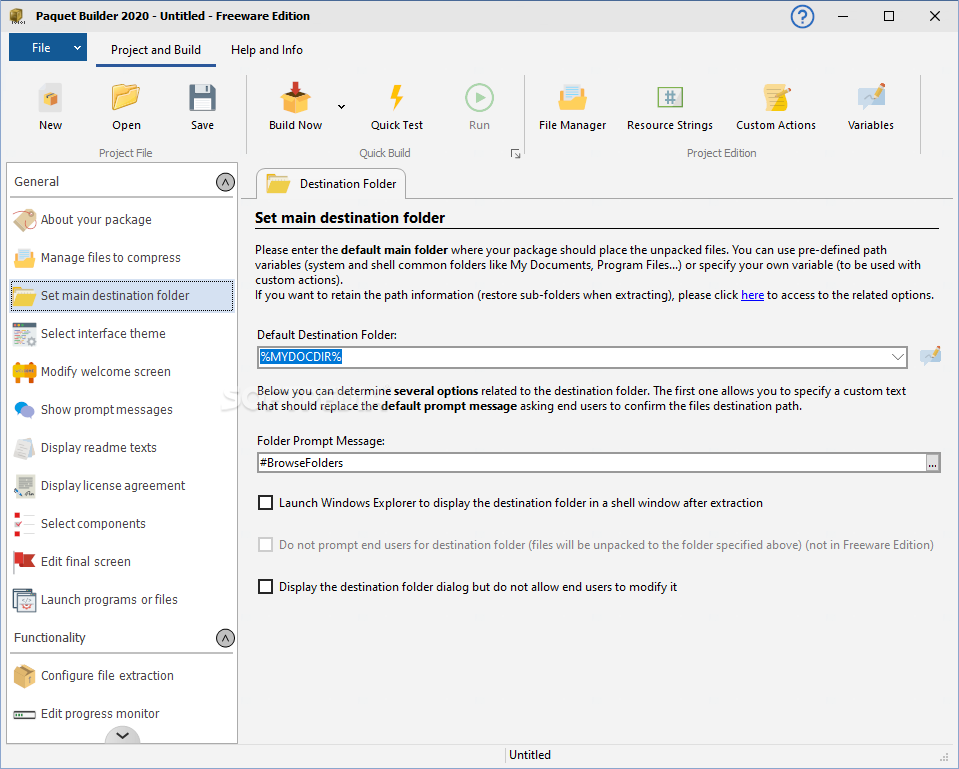Open Edit final screen page
The height and width of the screenshot is (769, 959).
tap(122, 561)
